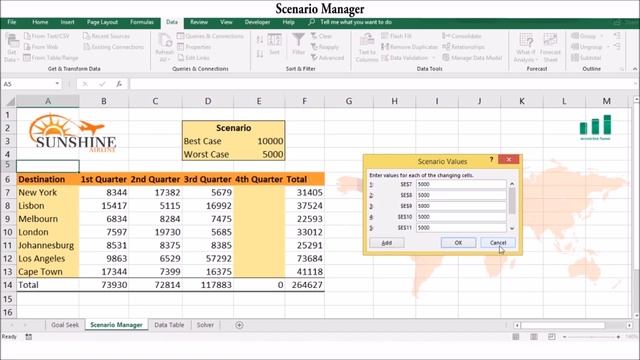Open the Data Table sheet tab
This screenshot has height=360, width=640.
169,325
